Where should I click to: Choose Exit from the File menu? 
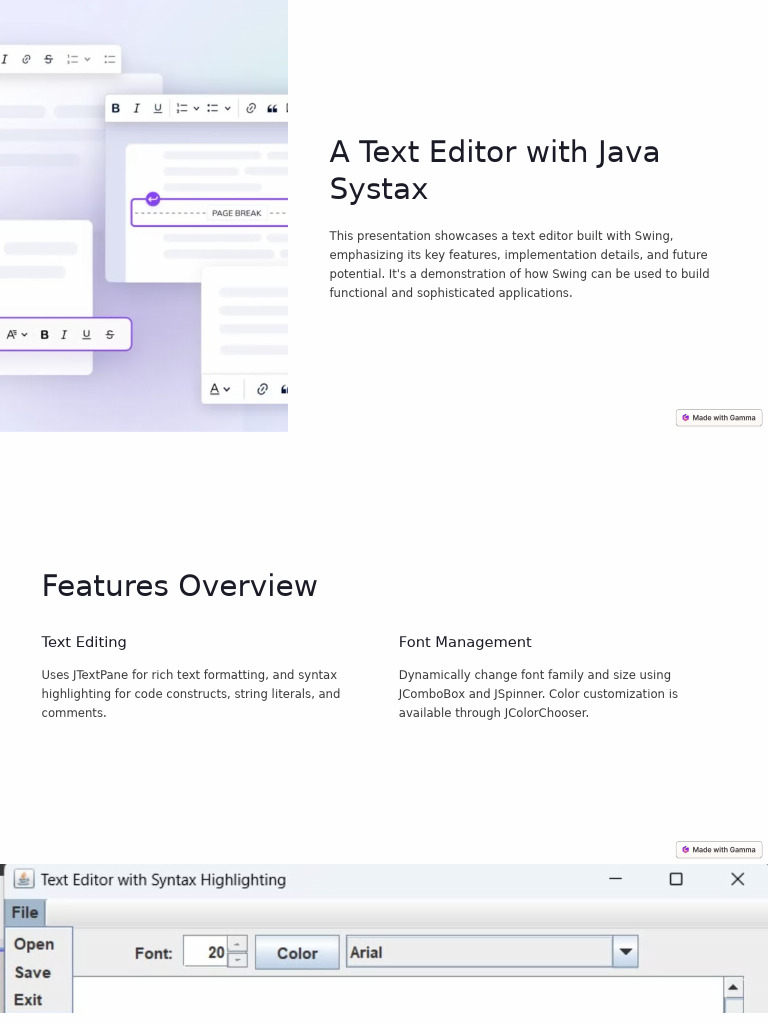(x=28, y=1000)
